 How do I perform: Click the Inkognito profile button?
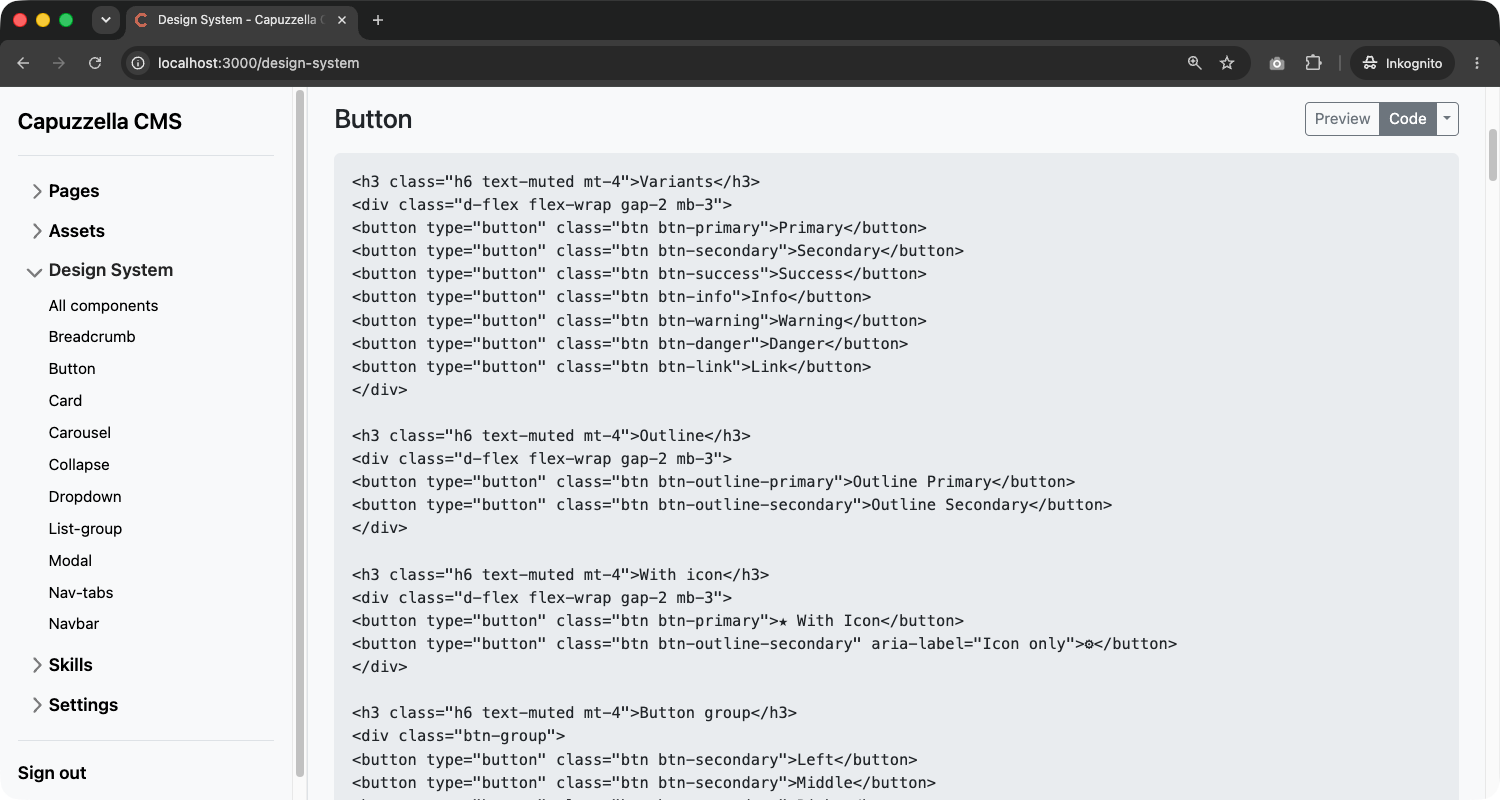tap(1404, 63)
